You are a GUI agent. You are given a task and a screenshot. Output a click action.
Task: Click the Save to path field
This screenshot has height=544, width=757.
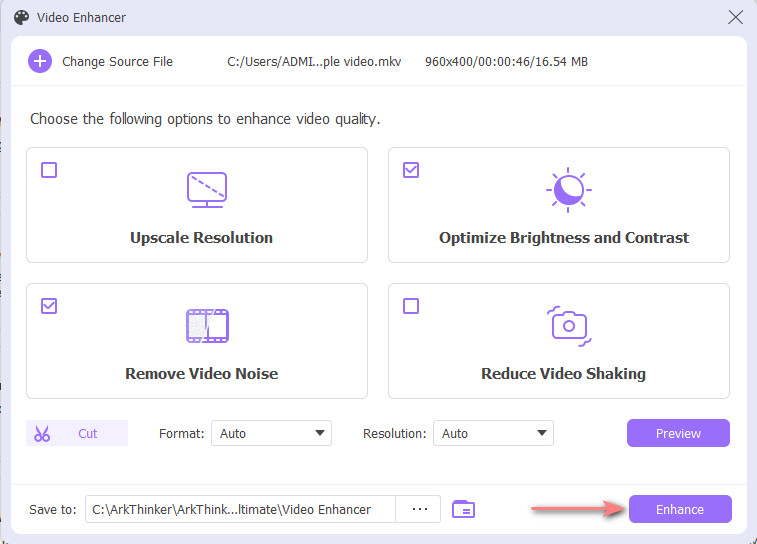pyautogui.click(x=240, y=509)
